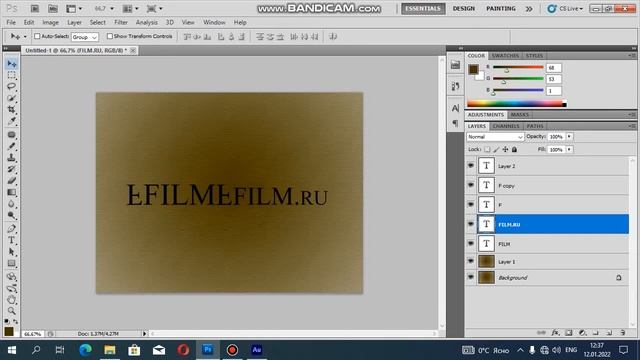Open the Opacity slider arrow
Image resolution: width=640 pixels, height=360 pixels.
tap(569, 137)
